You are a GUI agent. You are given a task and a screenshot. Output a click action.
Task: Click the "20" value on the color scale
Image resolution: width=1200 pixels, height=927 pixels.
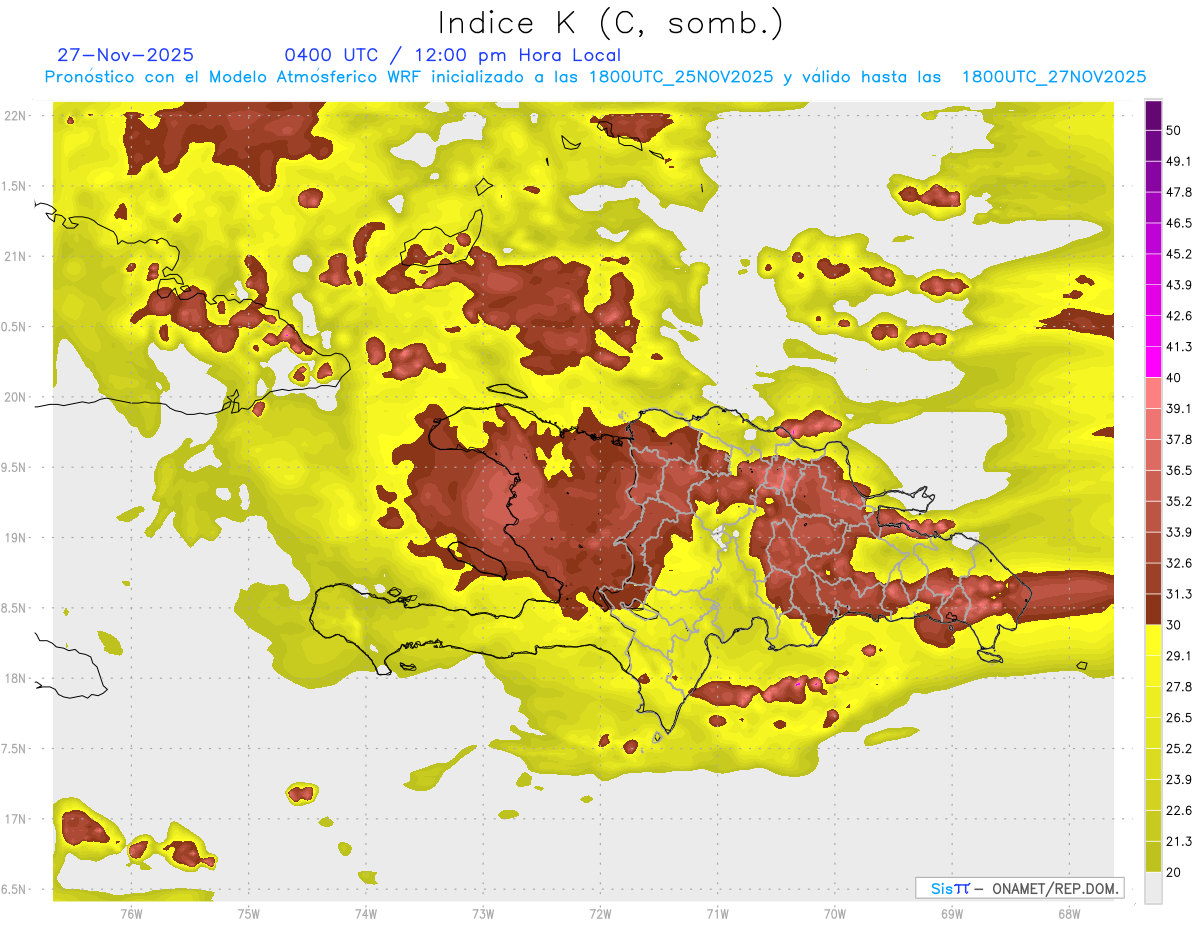[x=1175, y=872]
